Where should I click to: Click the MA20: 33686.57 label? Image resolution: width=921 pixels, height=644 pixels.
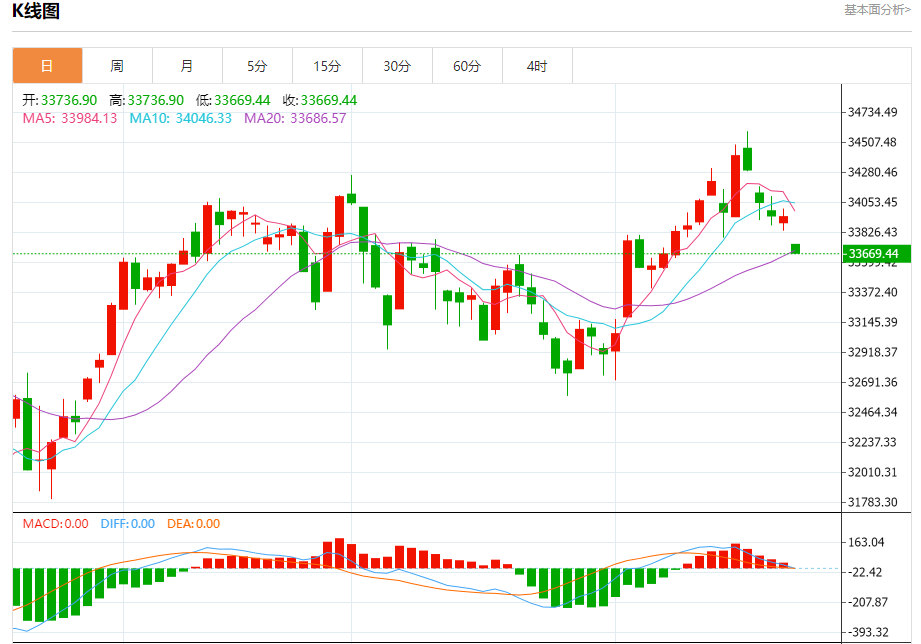(x=295, y=118)
